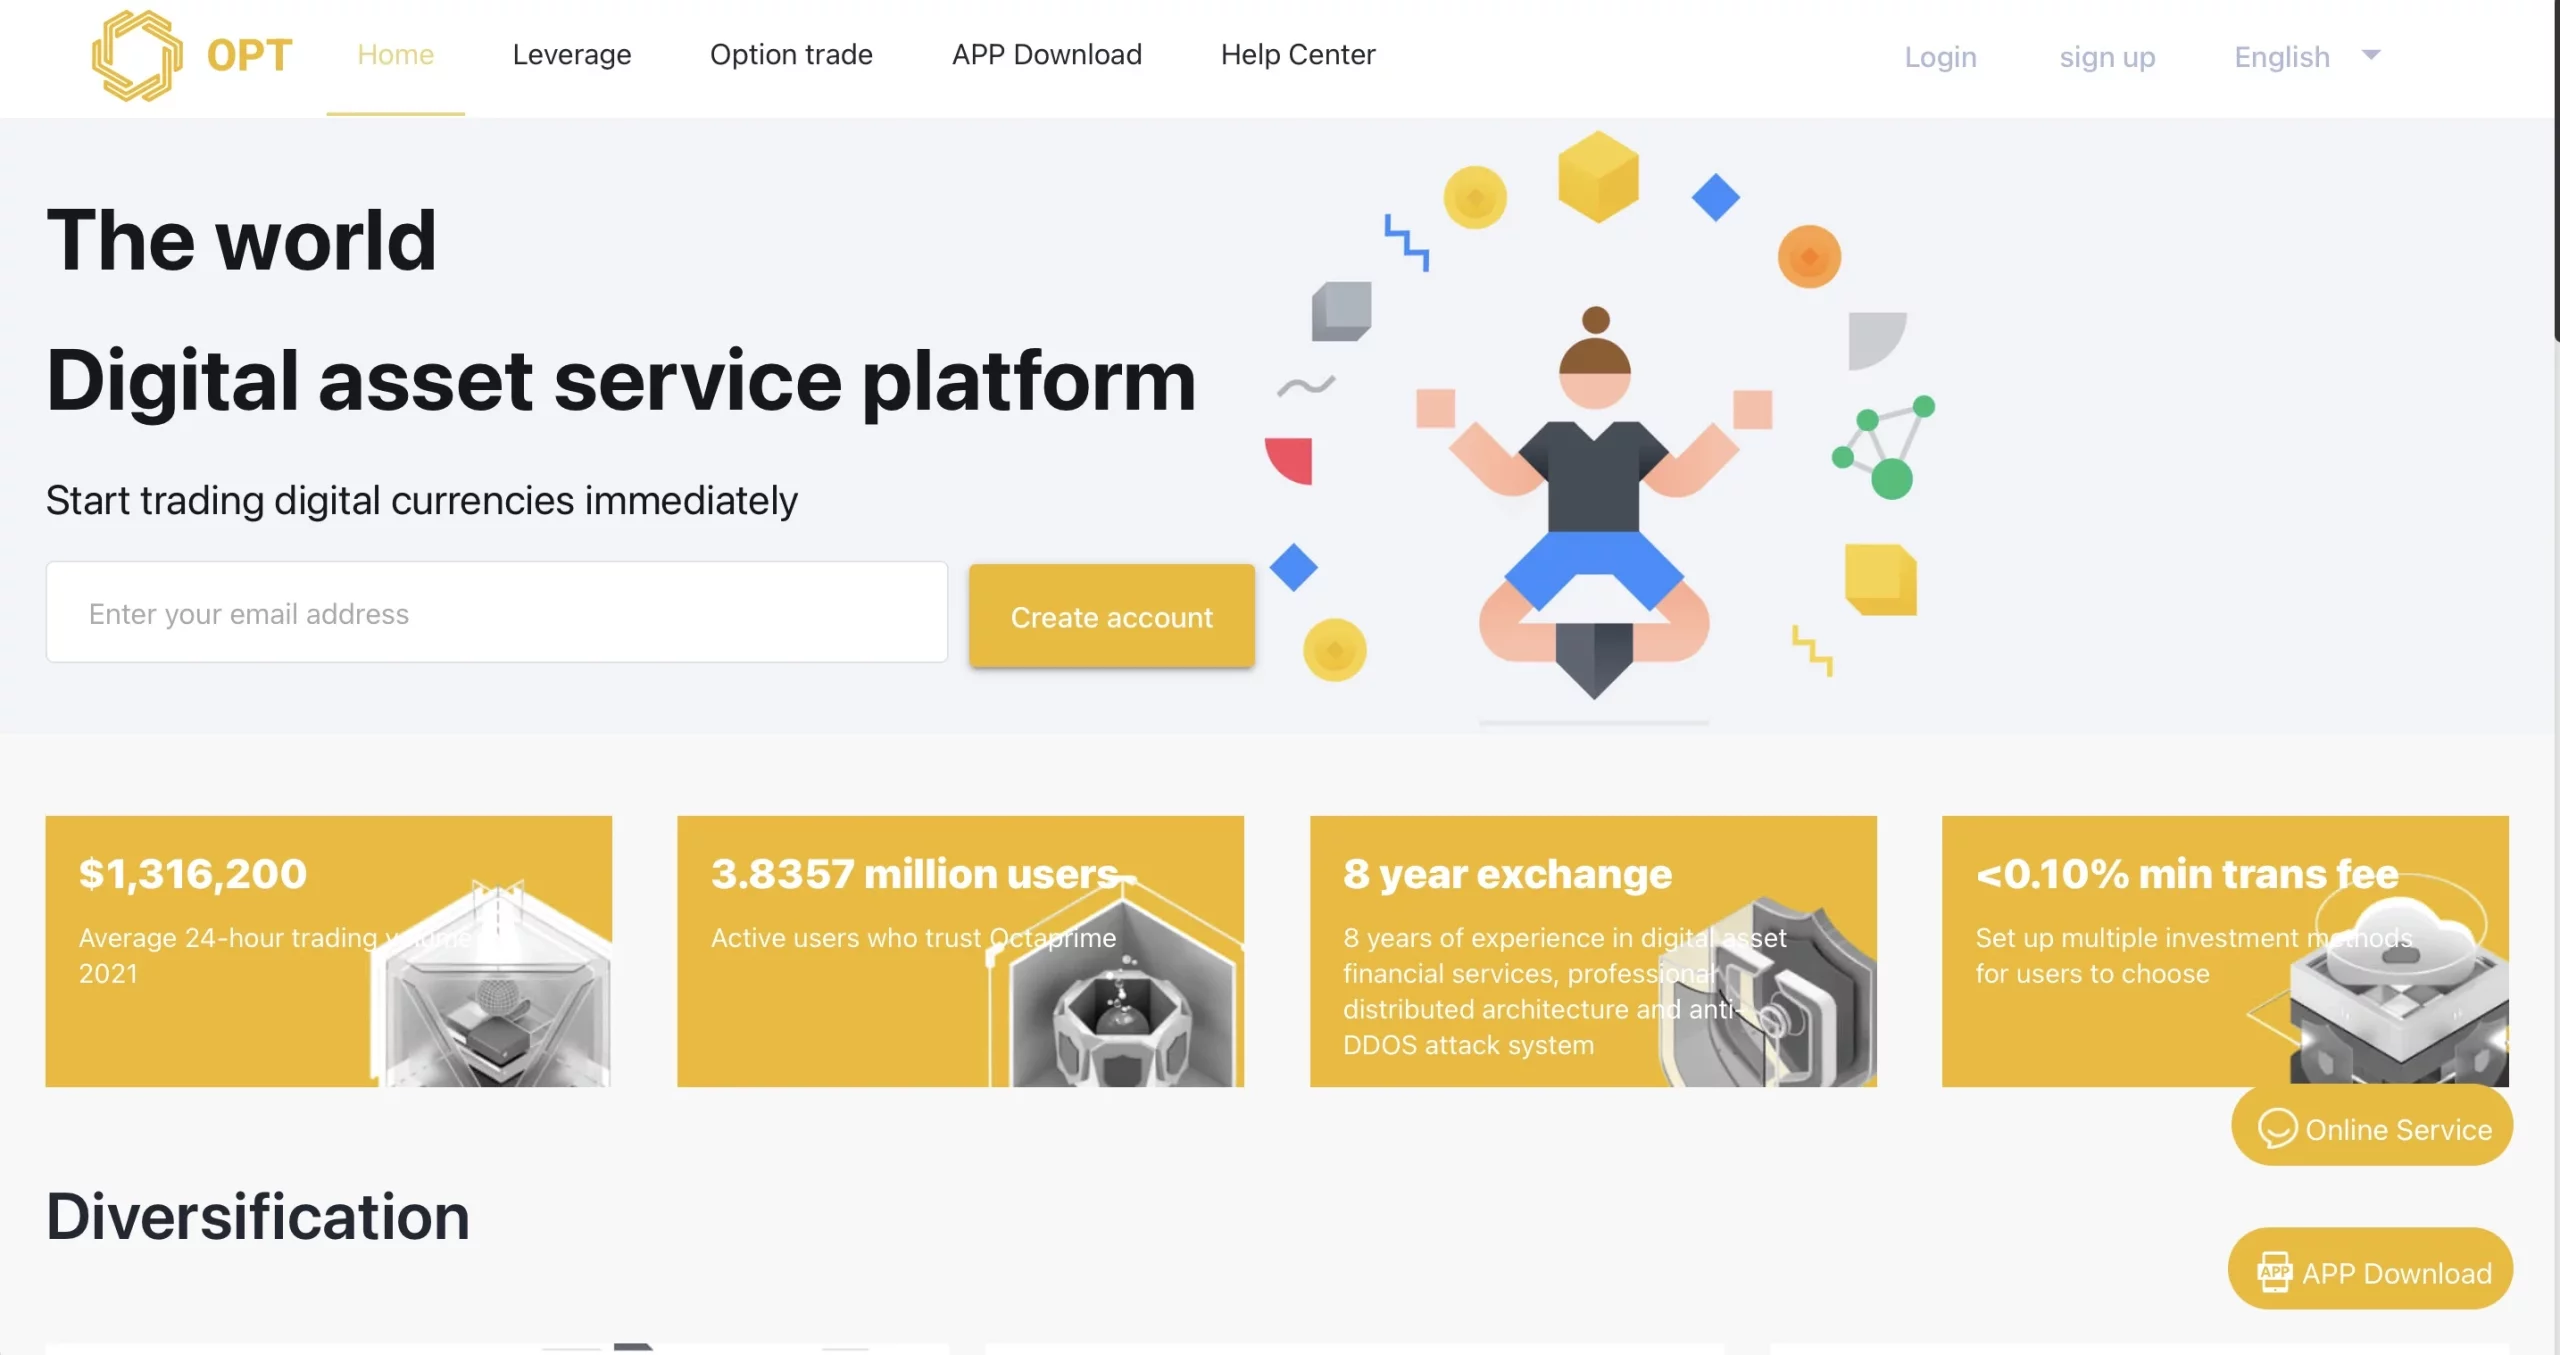Click the Login link

pyautogui.click(x=1940, y=57)
